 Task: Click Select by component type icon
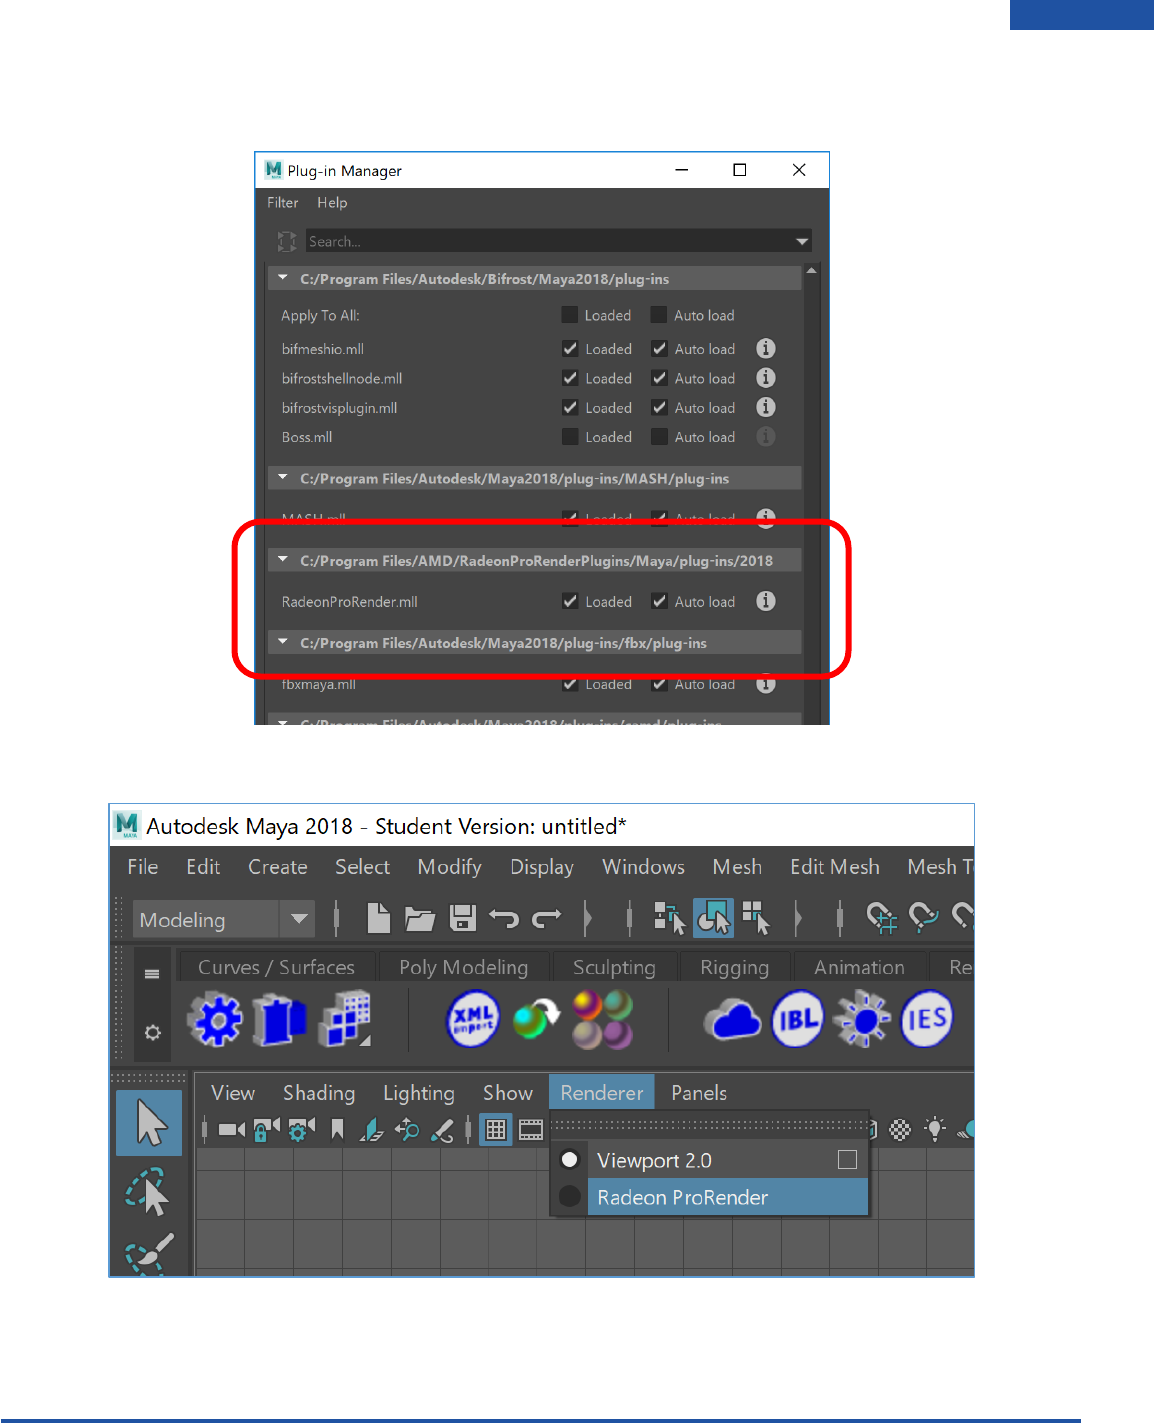[x=756, y=917]
